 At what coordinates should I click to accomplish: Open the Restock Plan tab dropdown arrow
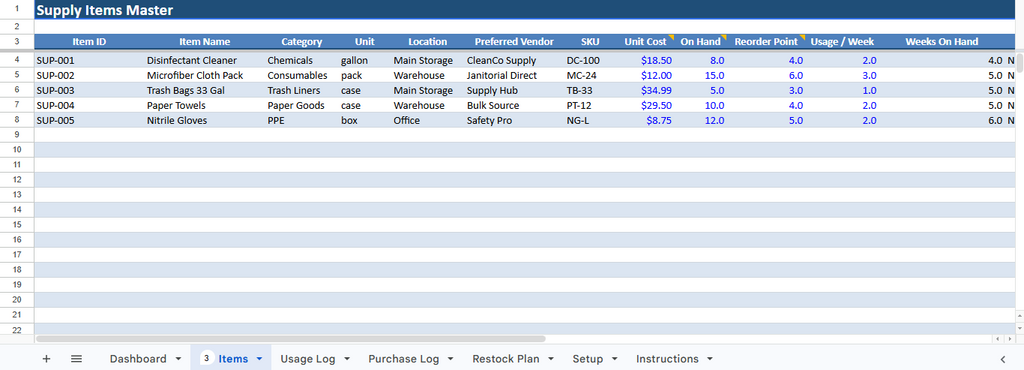click(x=551, y=359)
